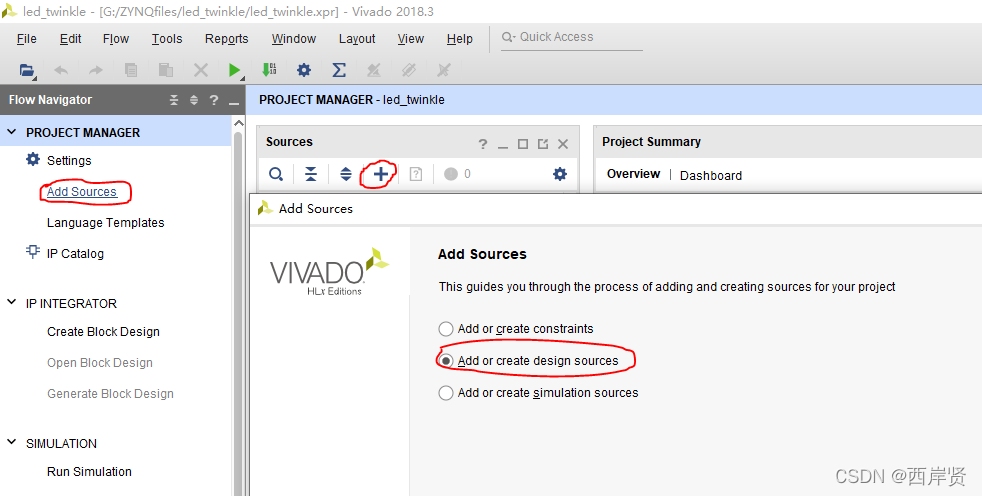Open project icon in main toolbar
Viewport: 982px width, 496px height.
pos(27,70)
